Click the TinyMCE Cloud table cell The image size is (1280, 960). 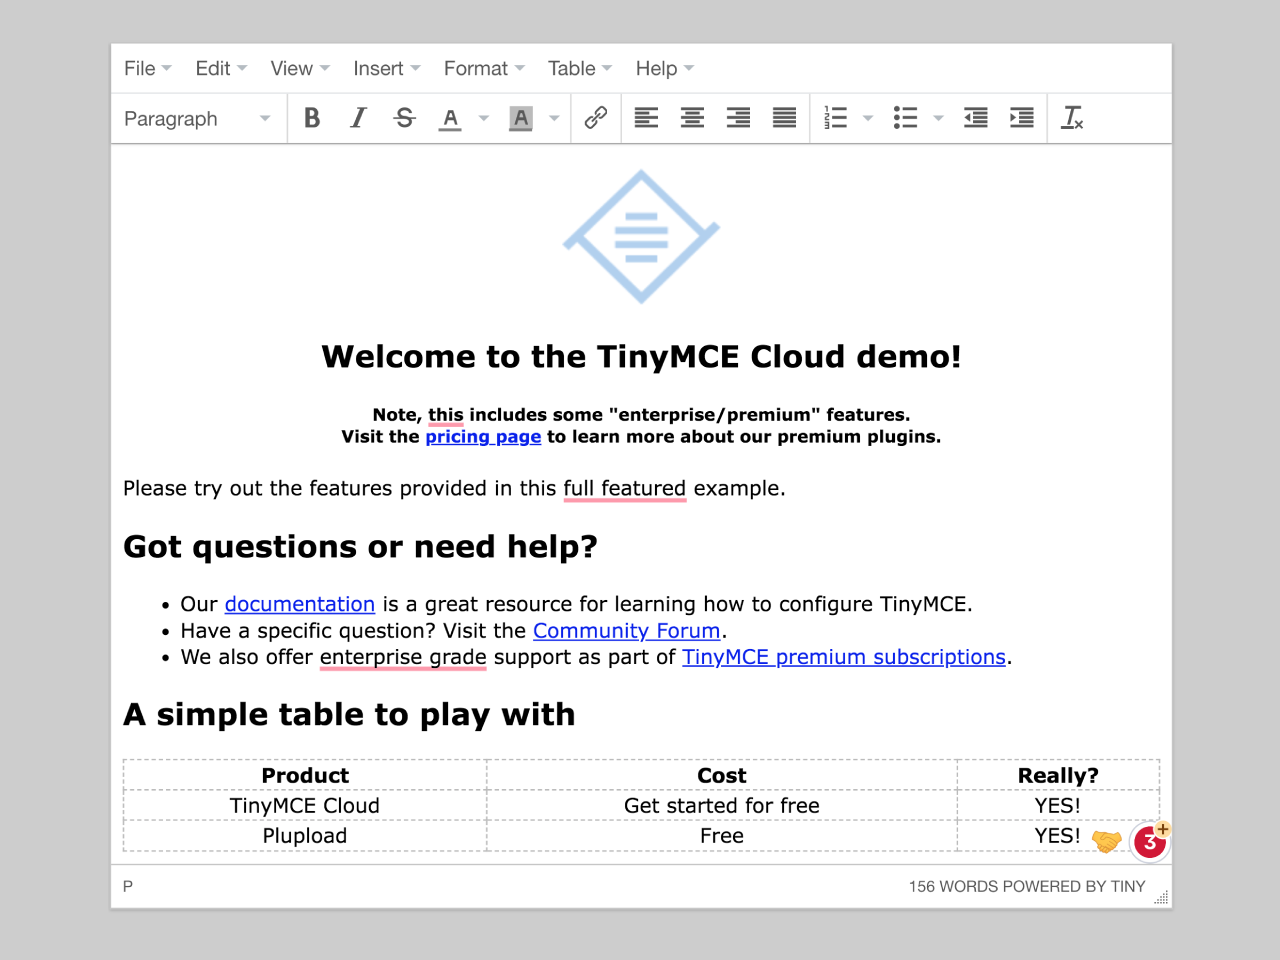(305, 806)
